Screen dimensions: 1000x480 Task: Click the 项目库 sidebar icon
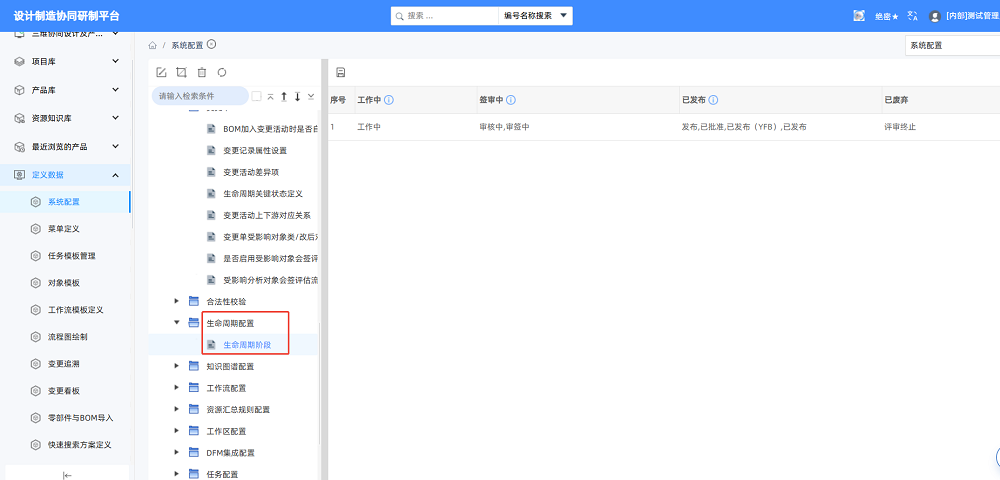[x=19, y=61]
